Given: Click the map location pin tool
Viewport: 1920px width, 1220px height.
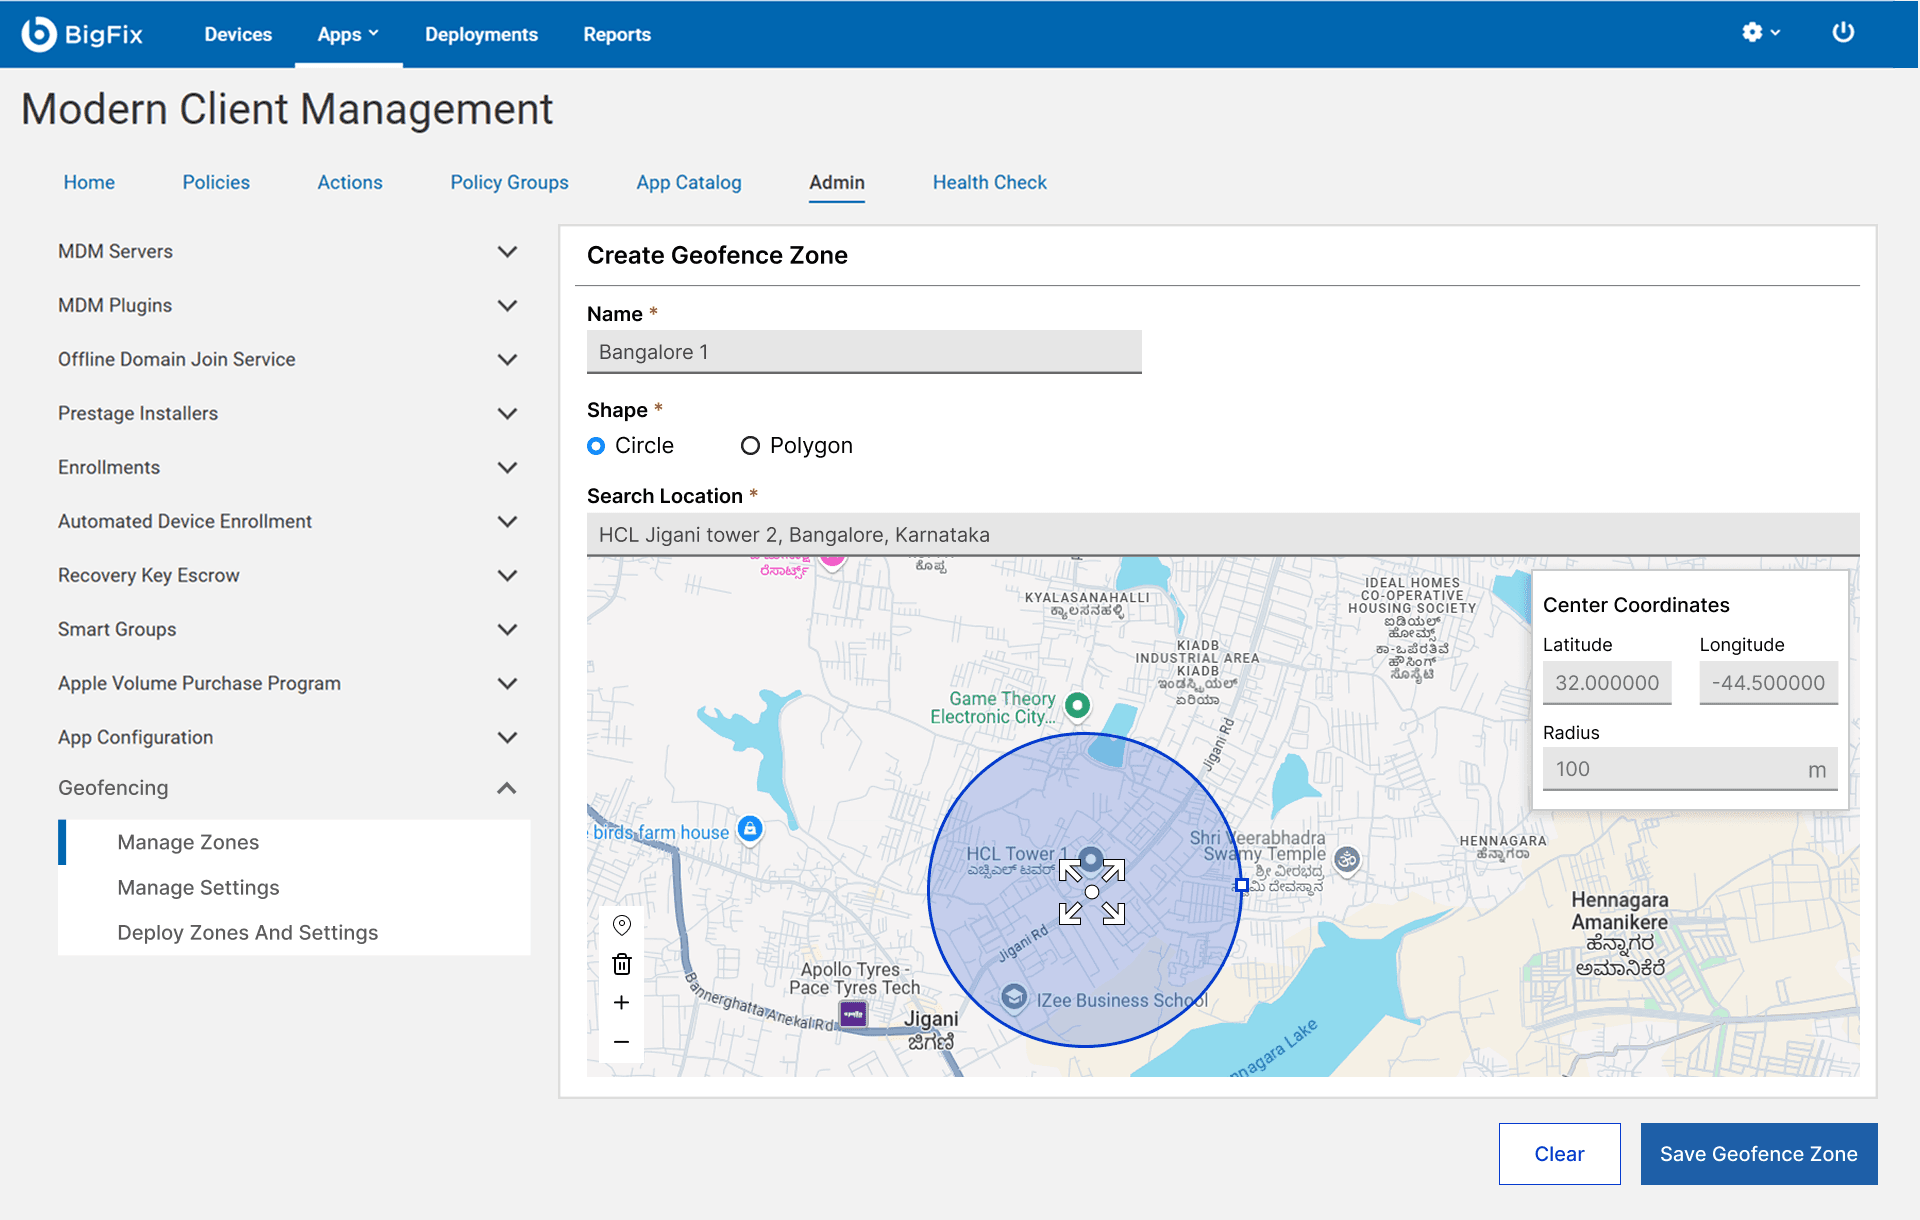Looking at the screenshot, I should point(622,925).
